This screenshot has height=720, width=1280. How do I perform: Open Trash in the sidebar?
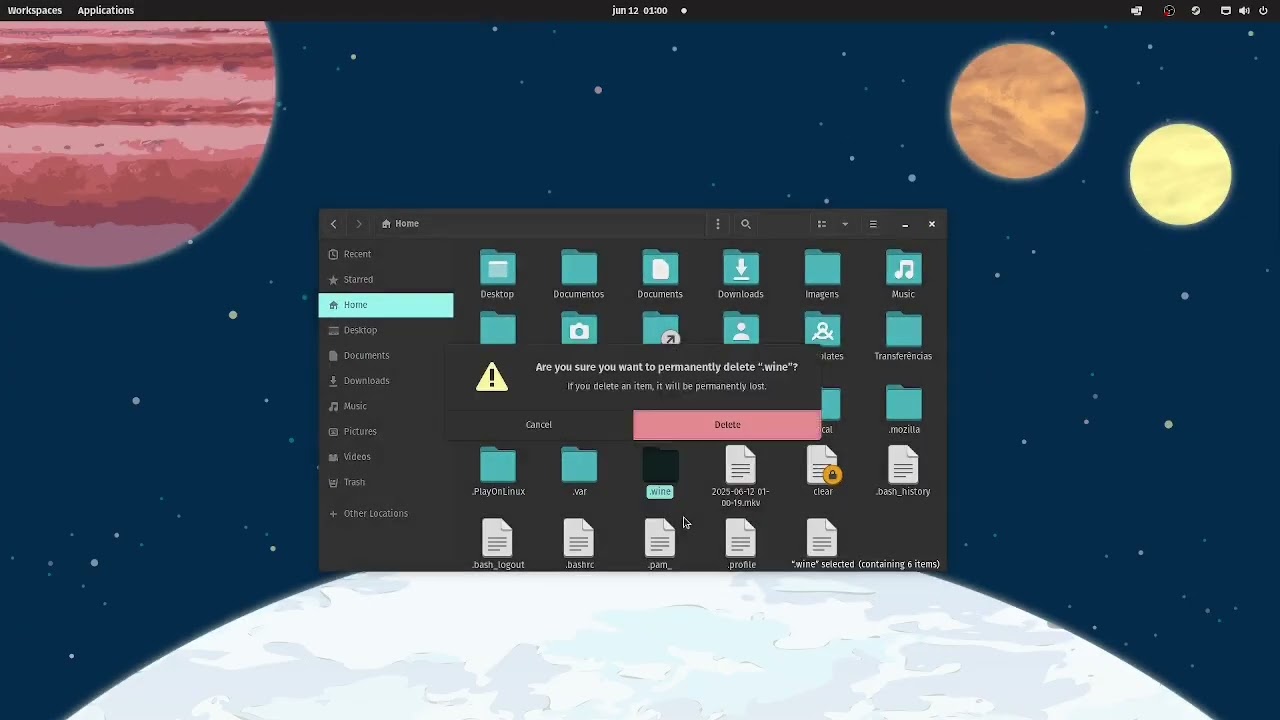(386, 482)
